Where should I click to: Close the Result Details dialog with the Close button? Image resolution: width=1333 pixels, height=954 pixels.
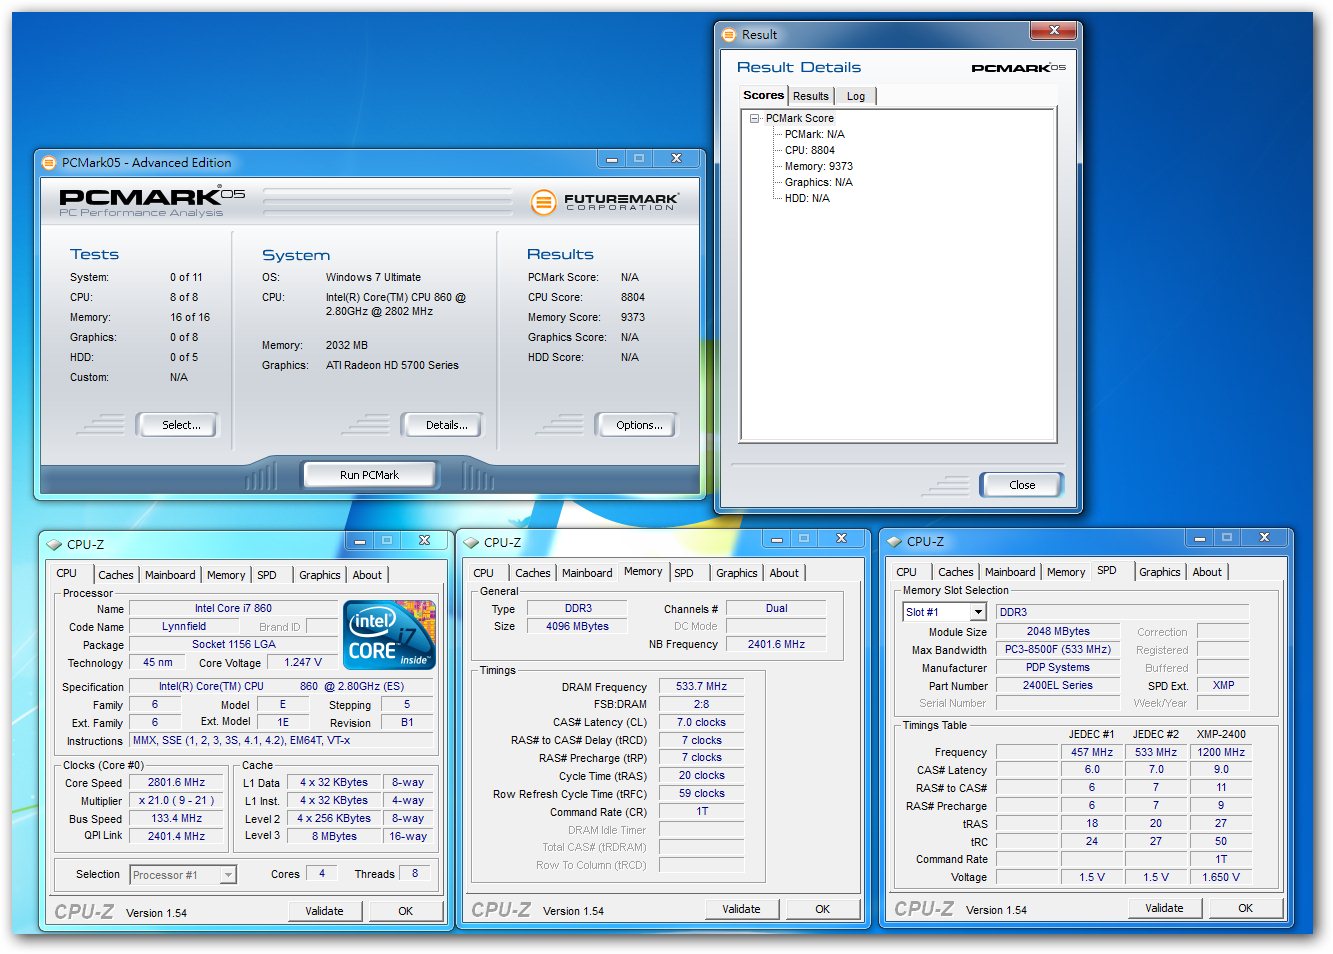click(x=1021, y=485)
